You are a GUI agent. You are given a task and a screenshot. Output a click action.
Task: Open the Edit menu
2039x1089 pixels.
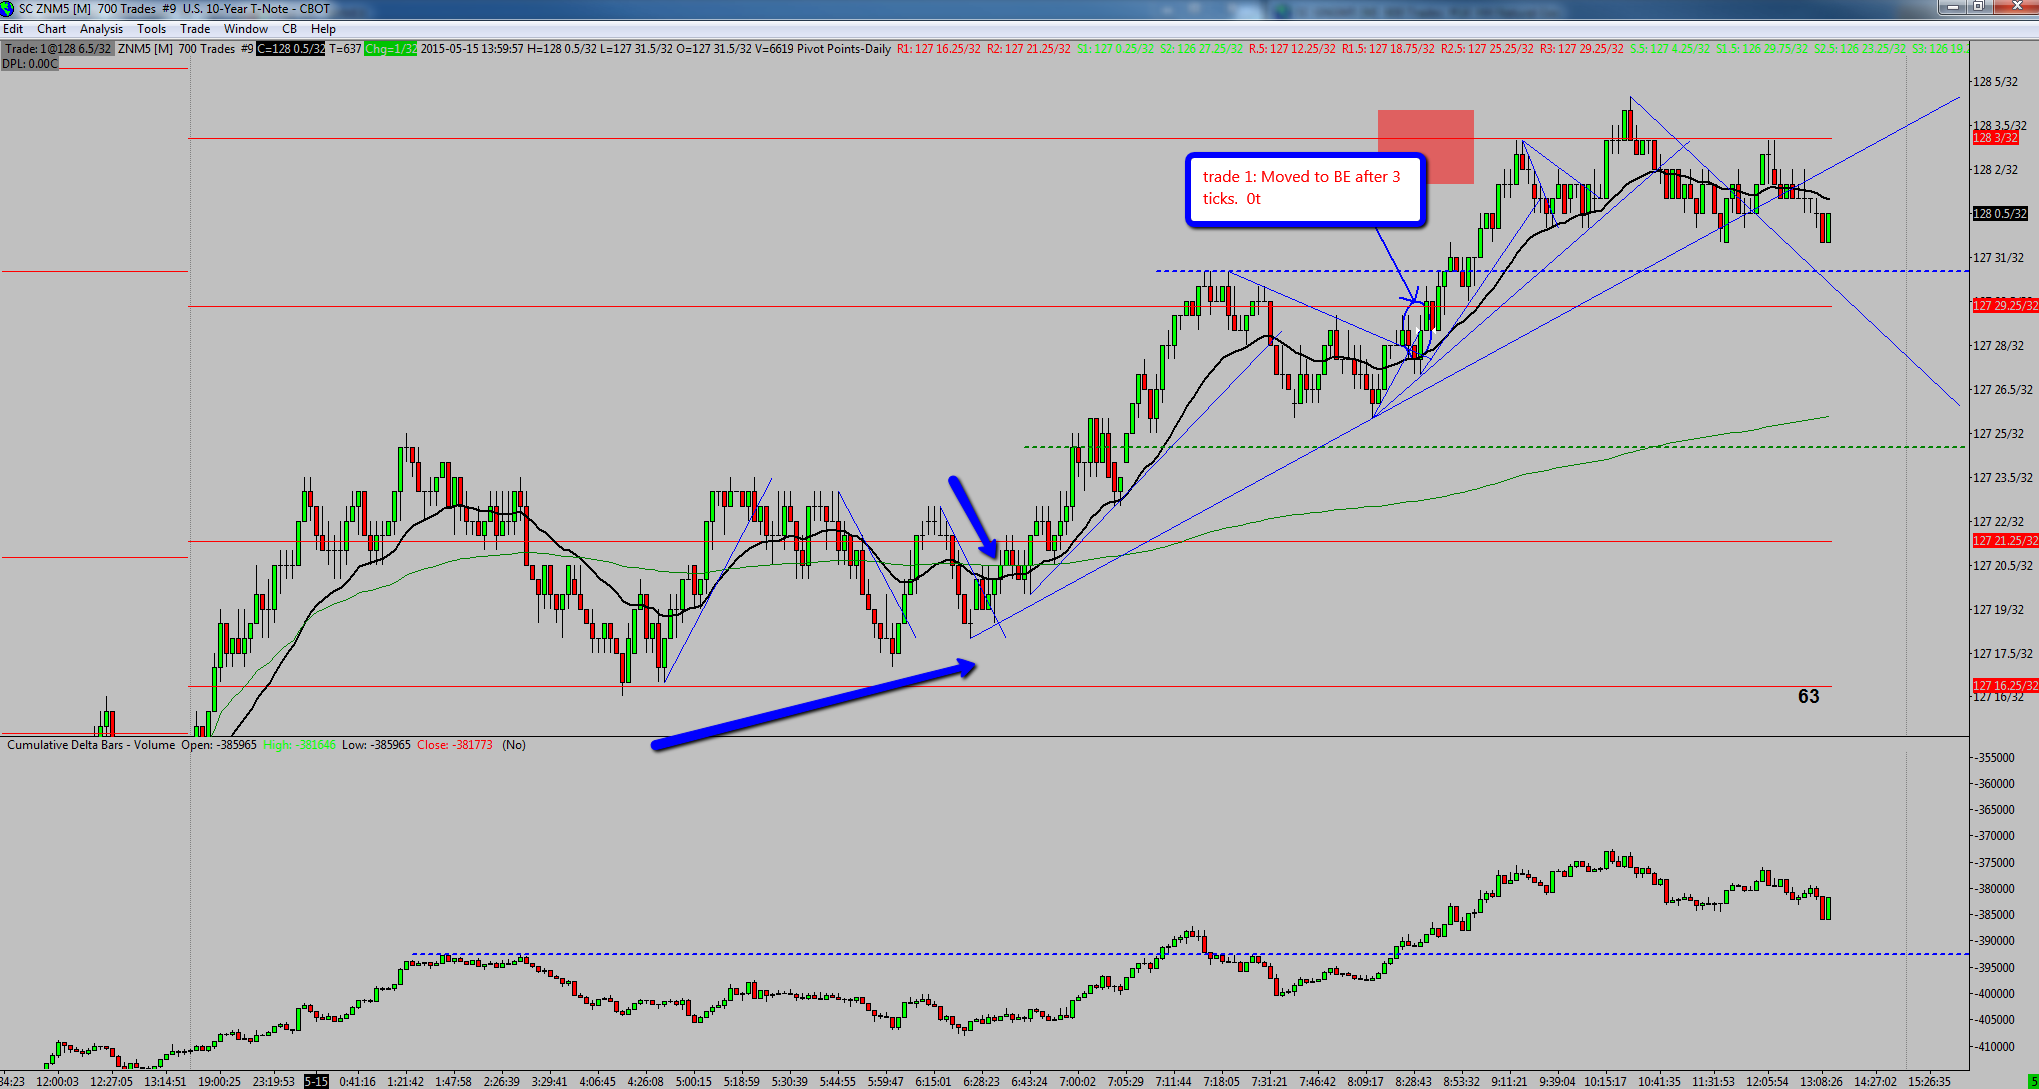coord(13,29)
